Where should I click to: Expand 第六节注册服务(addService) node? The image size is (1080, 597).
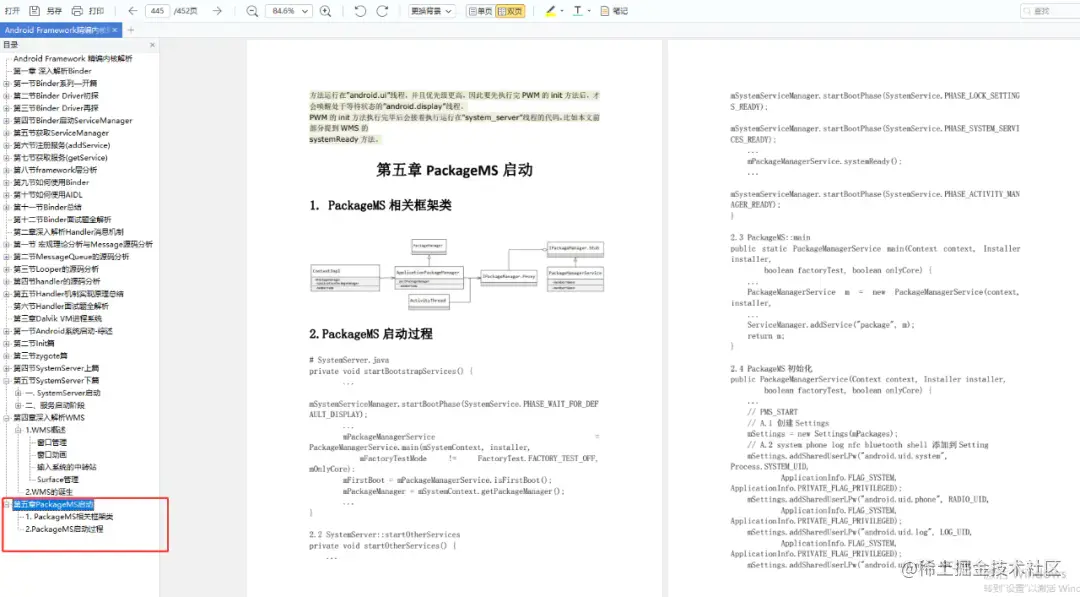(x=7, y=145)
